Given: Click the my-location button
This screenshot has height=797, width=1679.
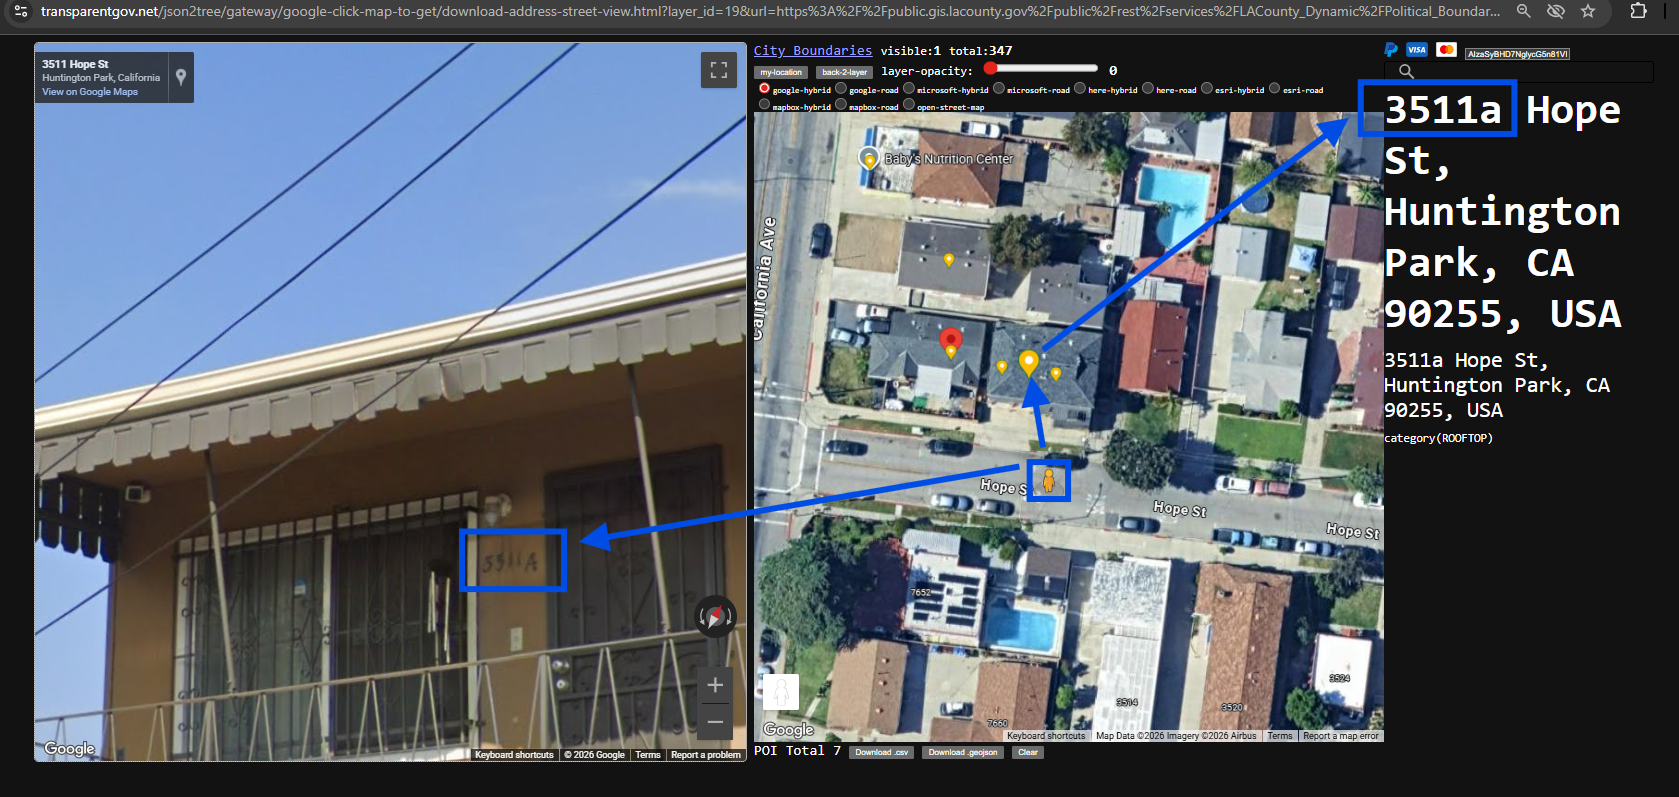Looking at the screenshot, I should 780,72.
